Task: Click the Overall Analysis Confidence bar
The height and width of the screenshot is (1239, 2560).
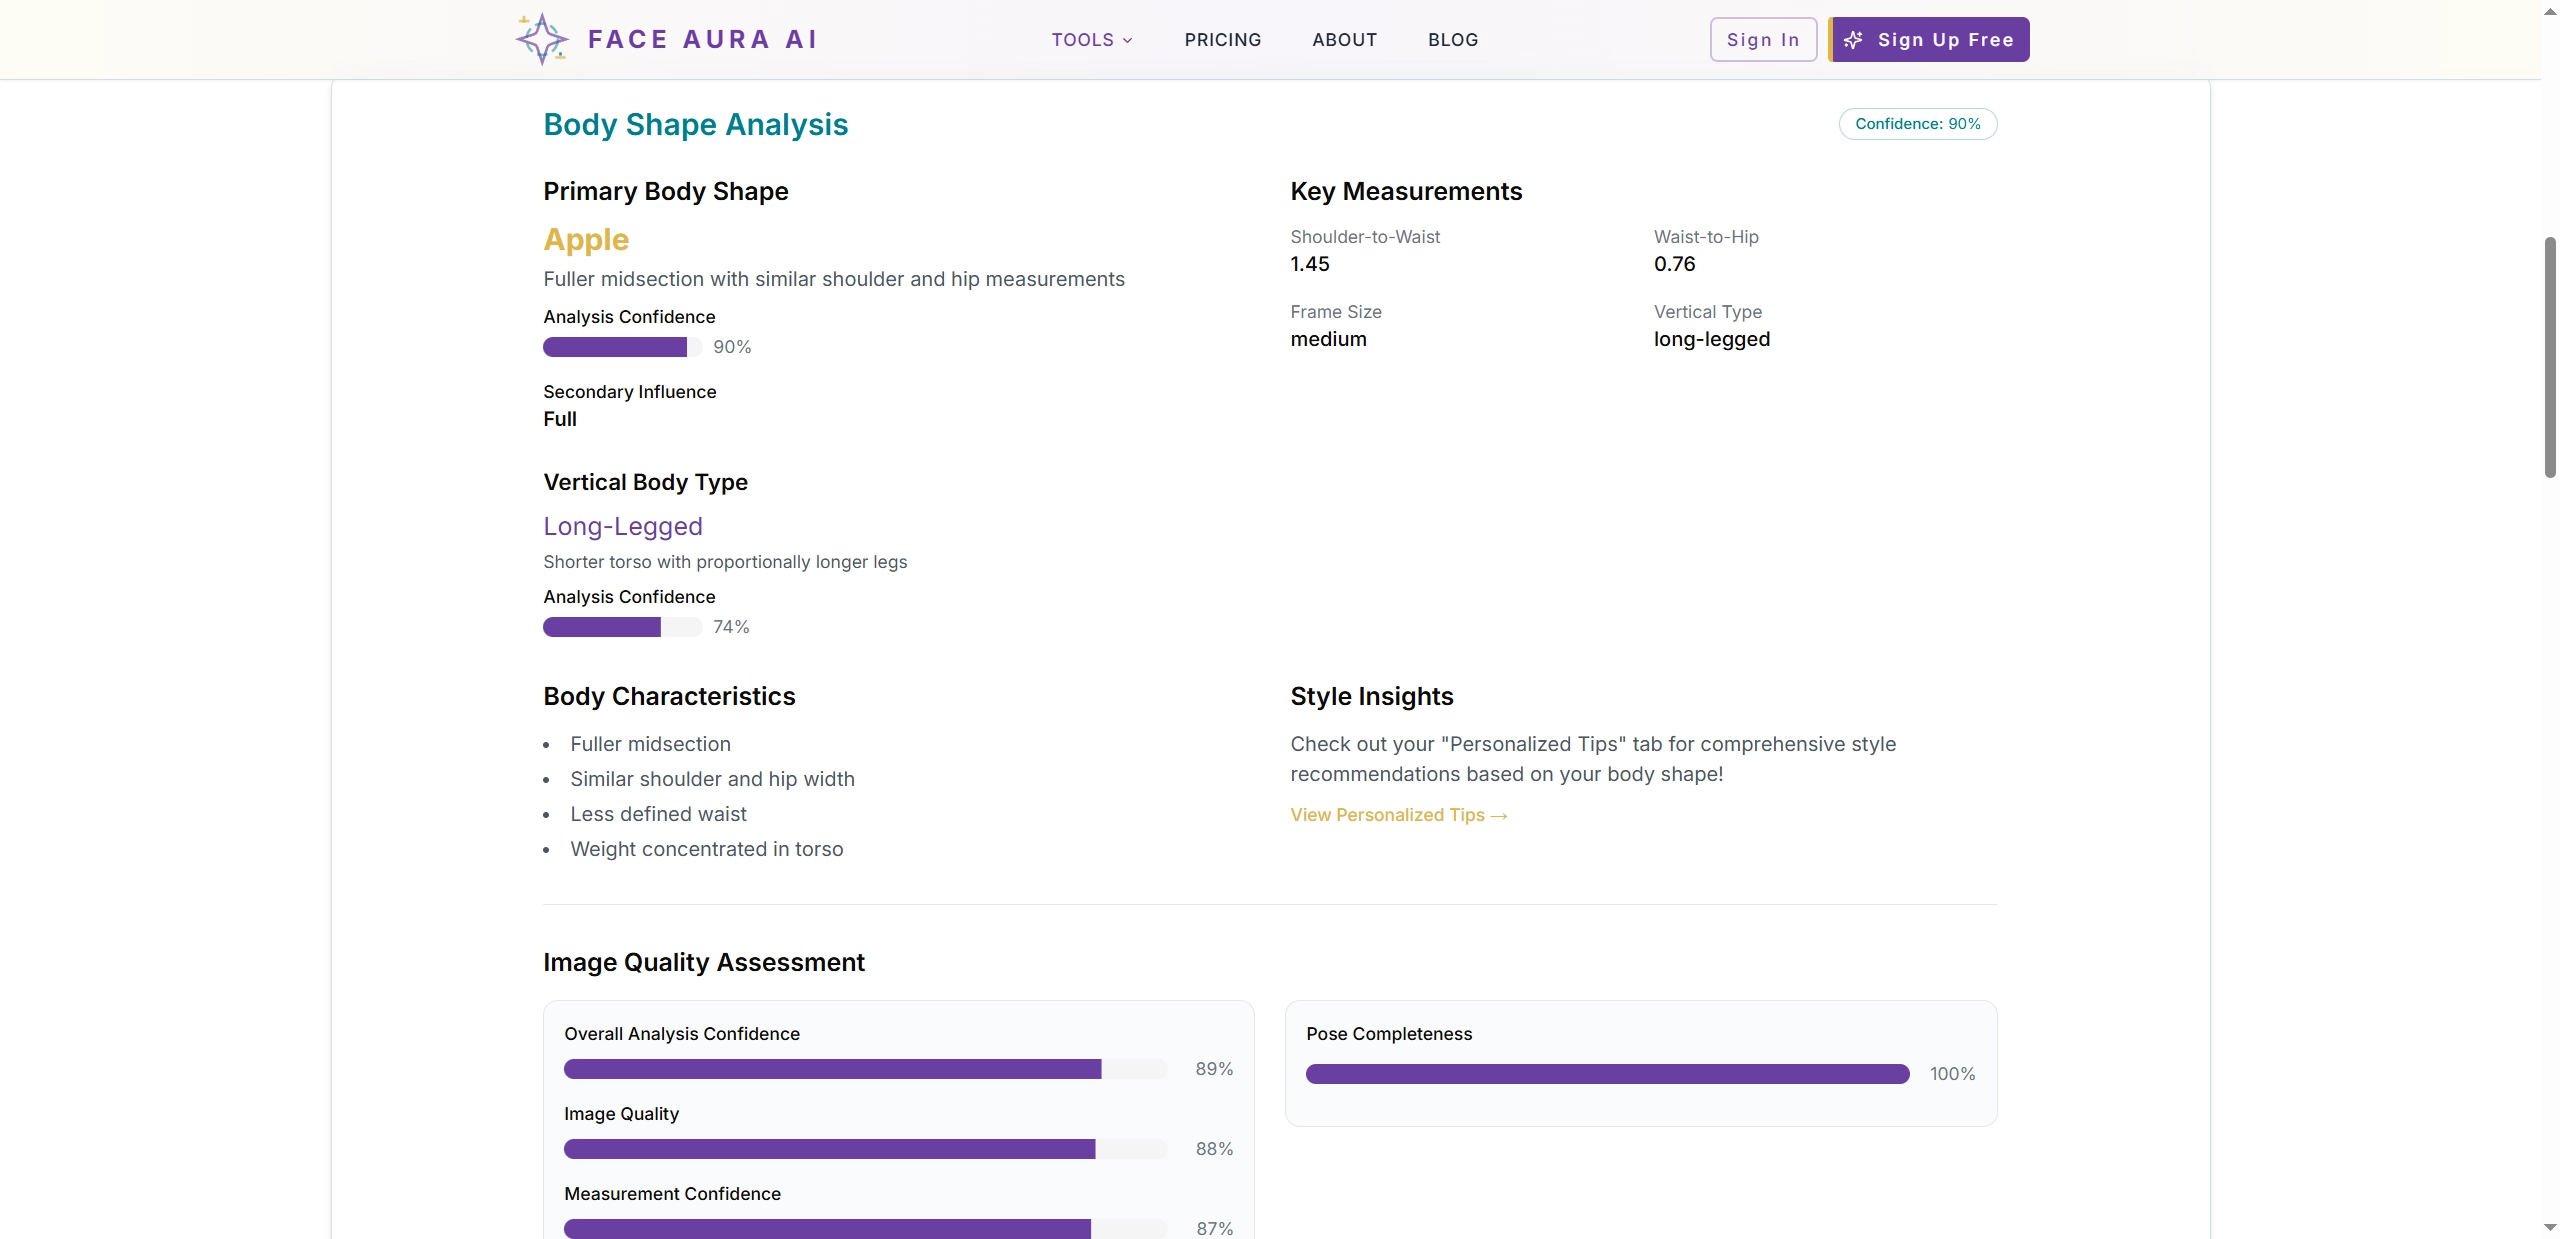Action: 865,1069
